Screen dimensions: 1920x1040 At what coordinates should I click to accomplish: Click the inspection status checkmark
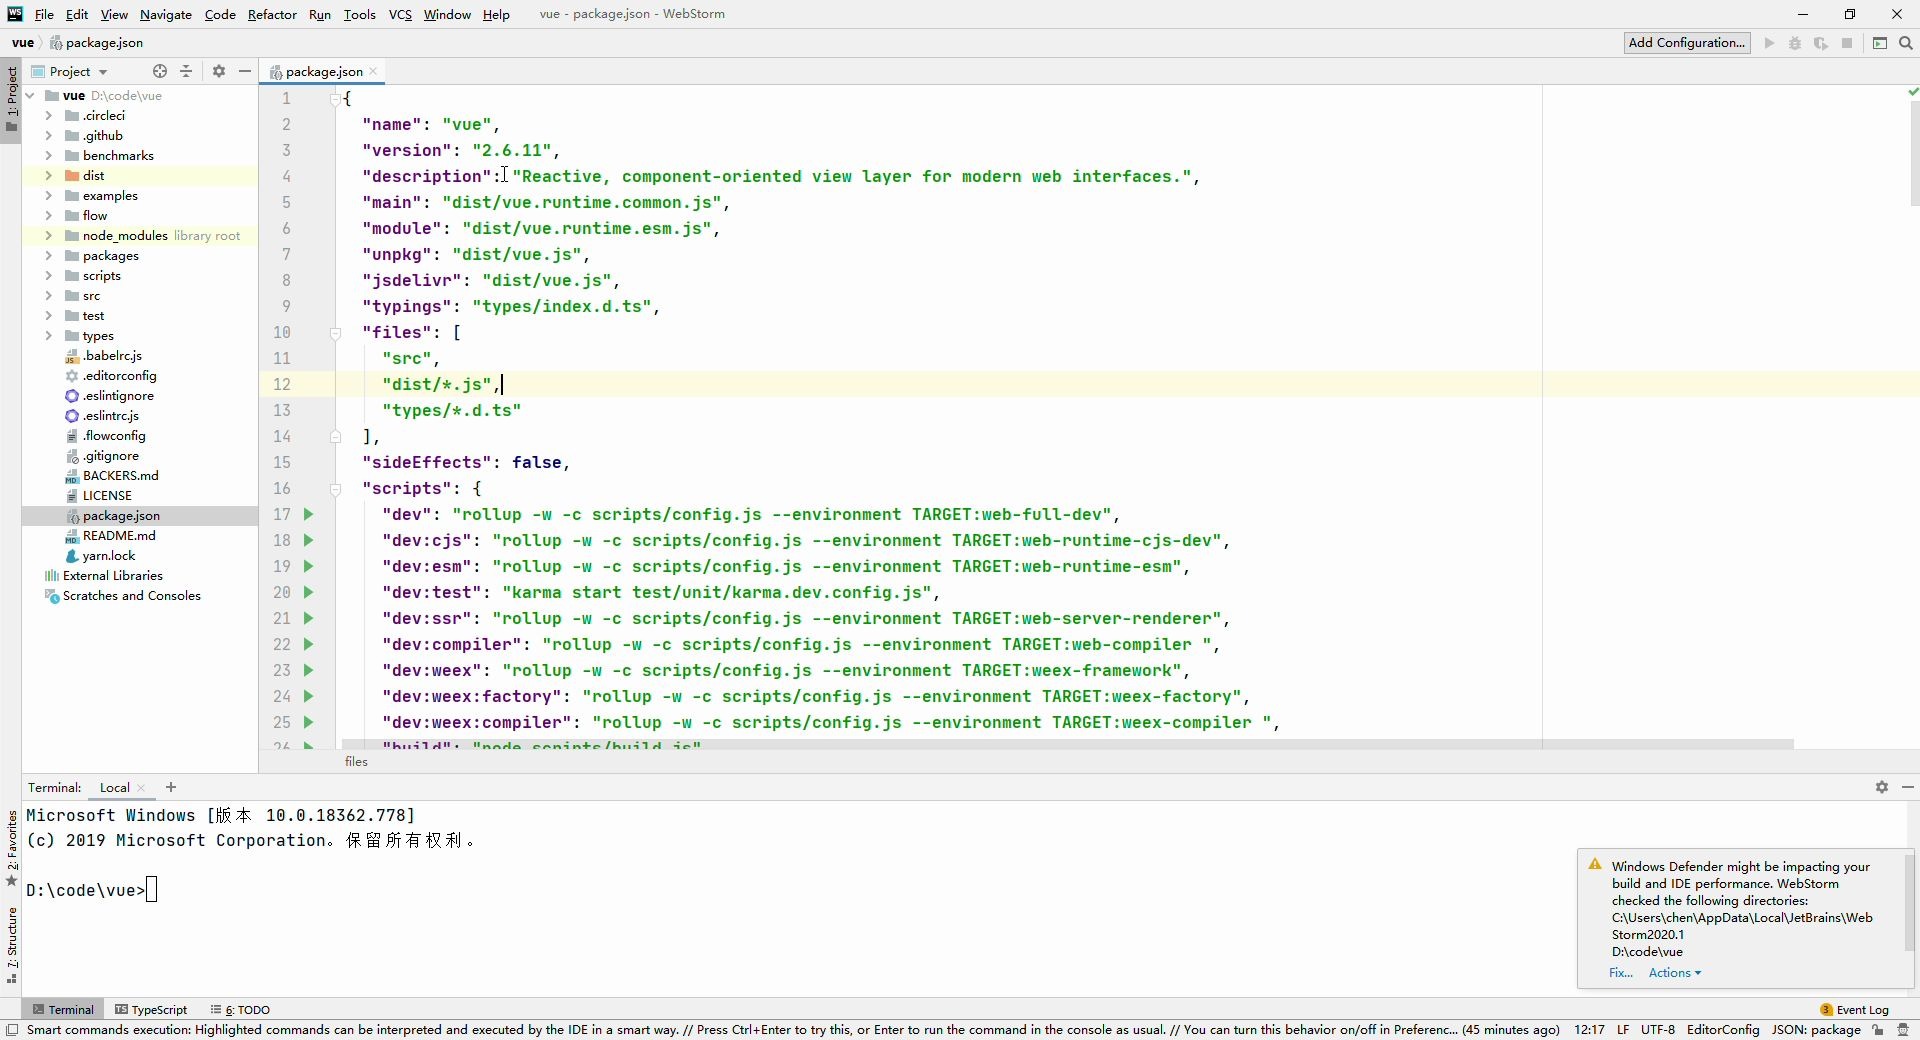(1913, 91)
